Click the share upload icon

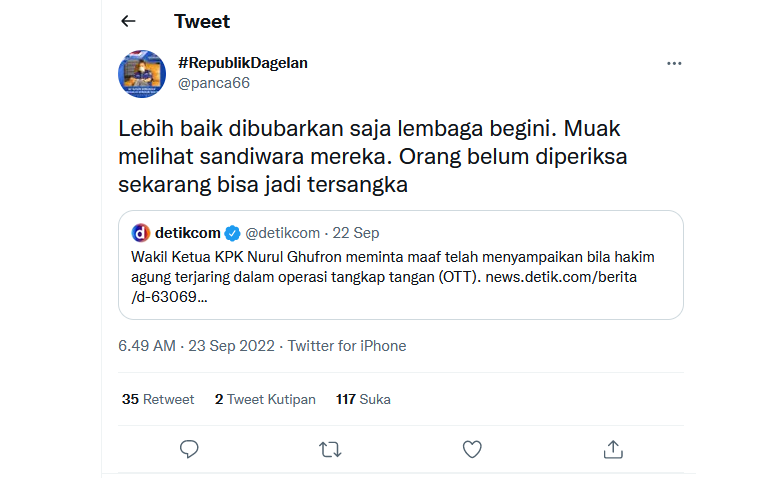614,449
